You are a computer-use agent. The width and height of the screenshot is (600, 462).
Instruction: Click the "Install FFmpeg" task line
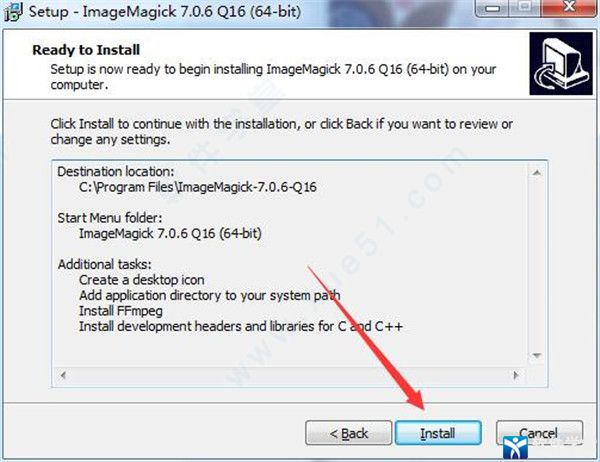121,311
